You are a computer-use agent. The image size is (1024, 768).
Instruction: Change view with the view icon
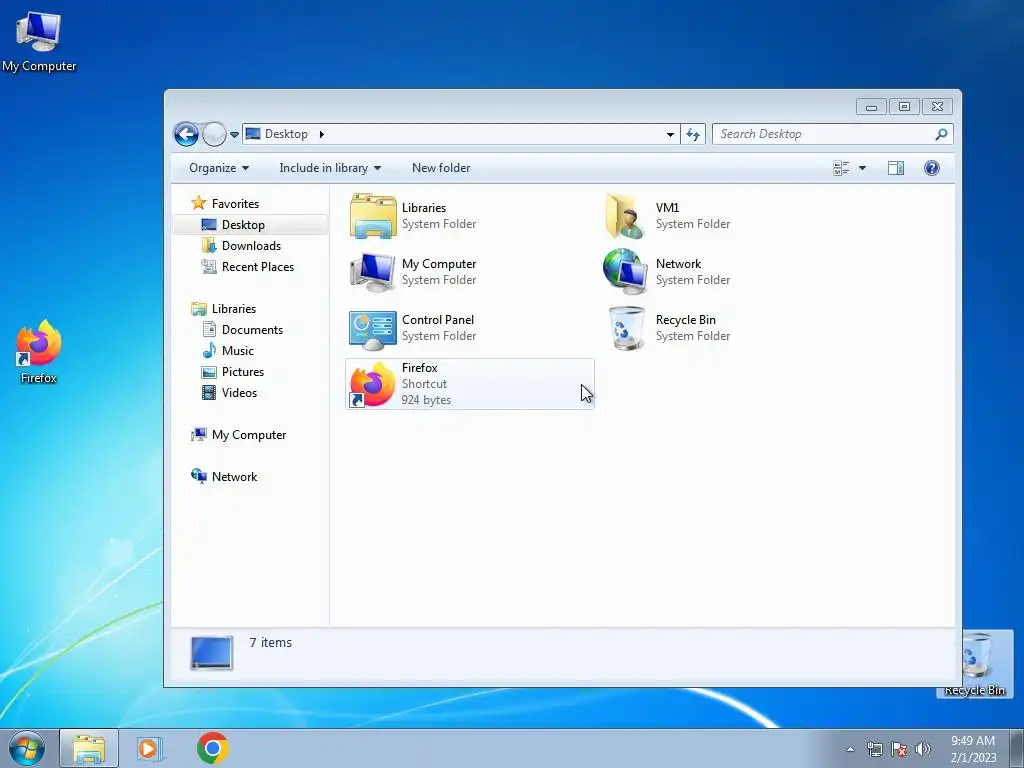(x=841, y=168)
